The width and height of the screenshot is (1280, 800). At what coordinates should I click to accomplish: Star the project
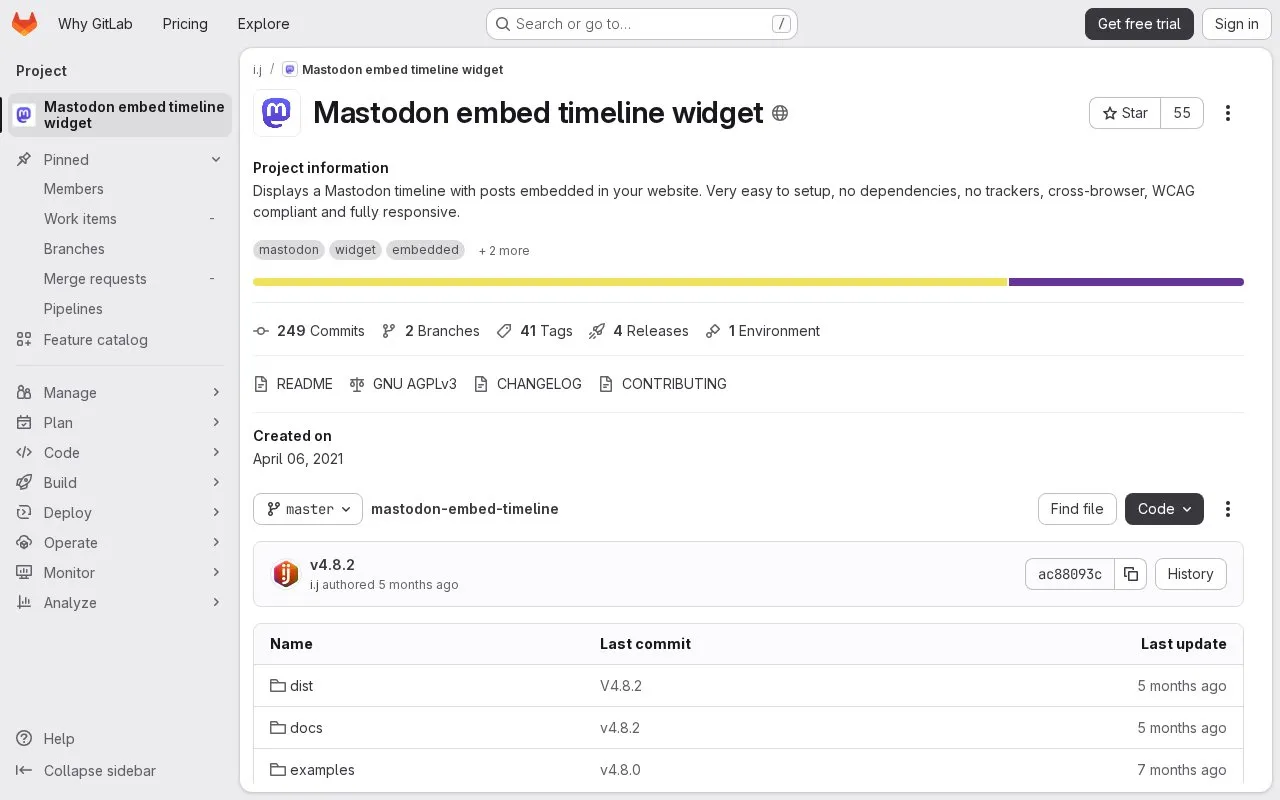pos(1125,113)
